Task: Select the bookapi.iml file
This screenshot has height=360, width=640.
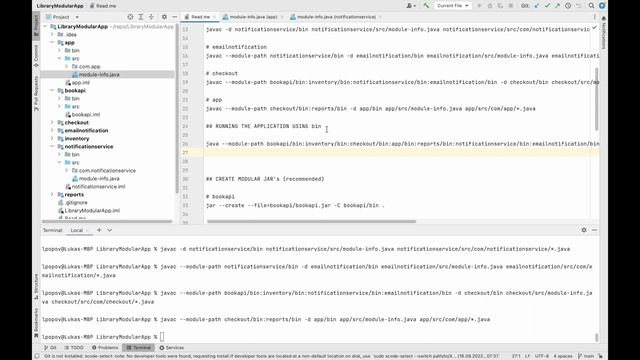Action: coord(83,114)
